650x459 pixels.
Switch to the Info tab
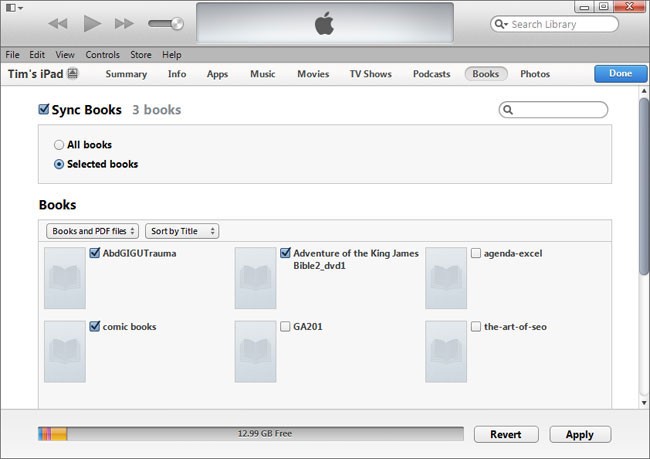177,74
